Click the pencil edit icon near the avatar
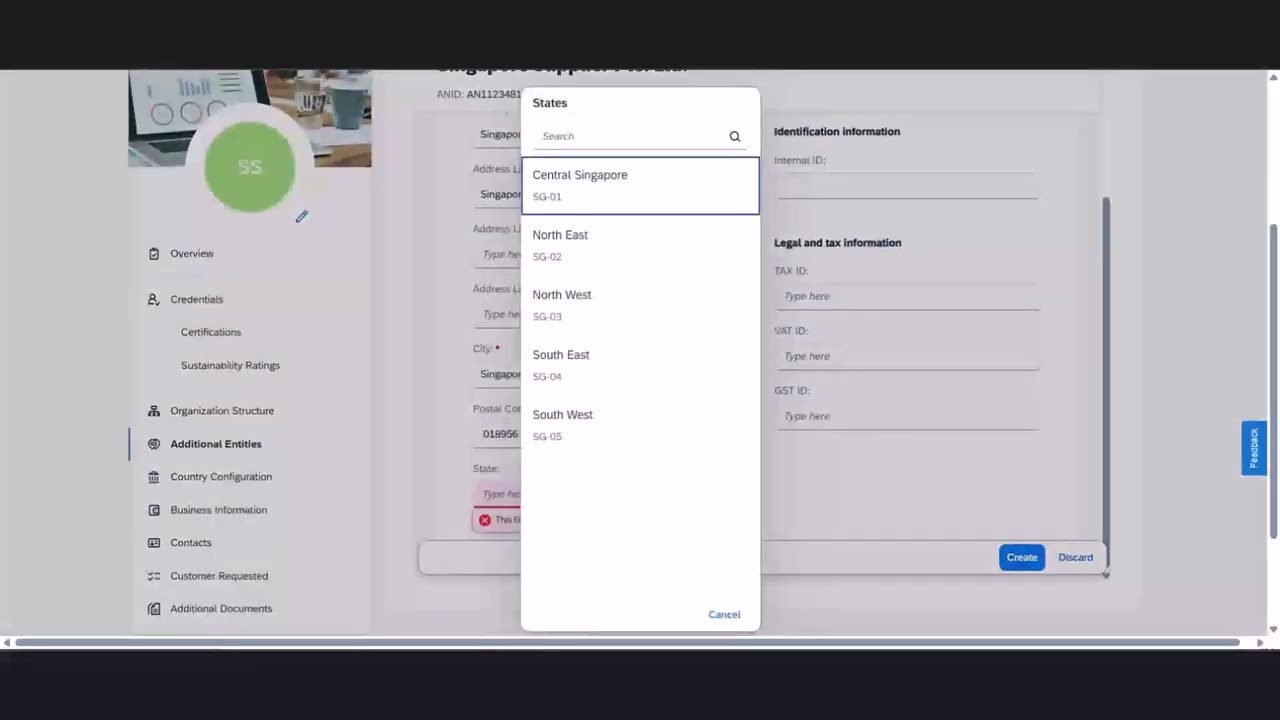1280x720 pixels. (x=301, y=216)
